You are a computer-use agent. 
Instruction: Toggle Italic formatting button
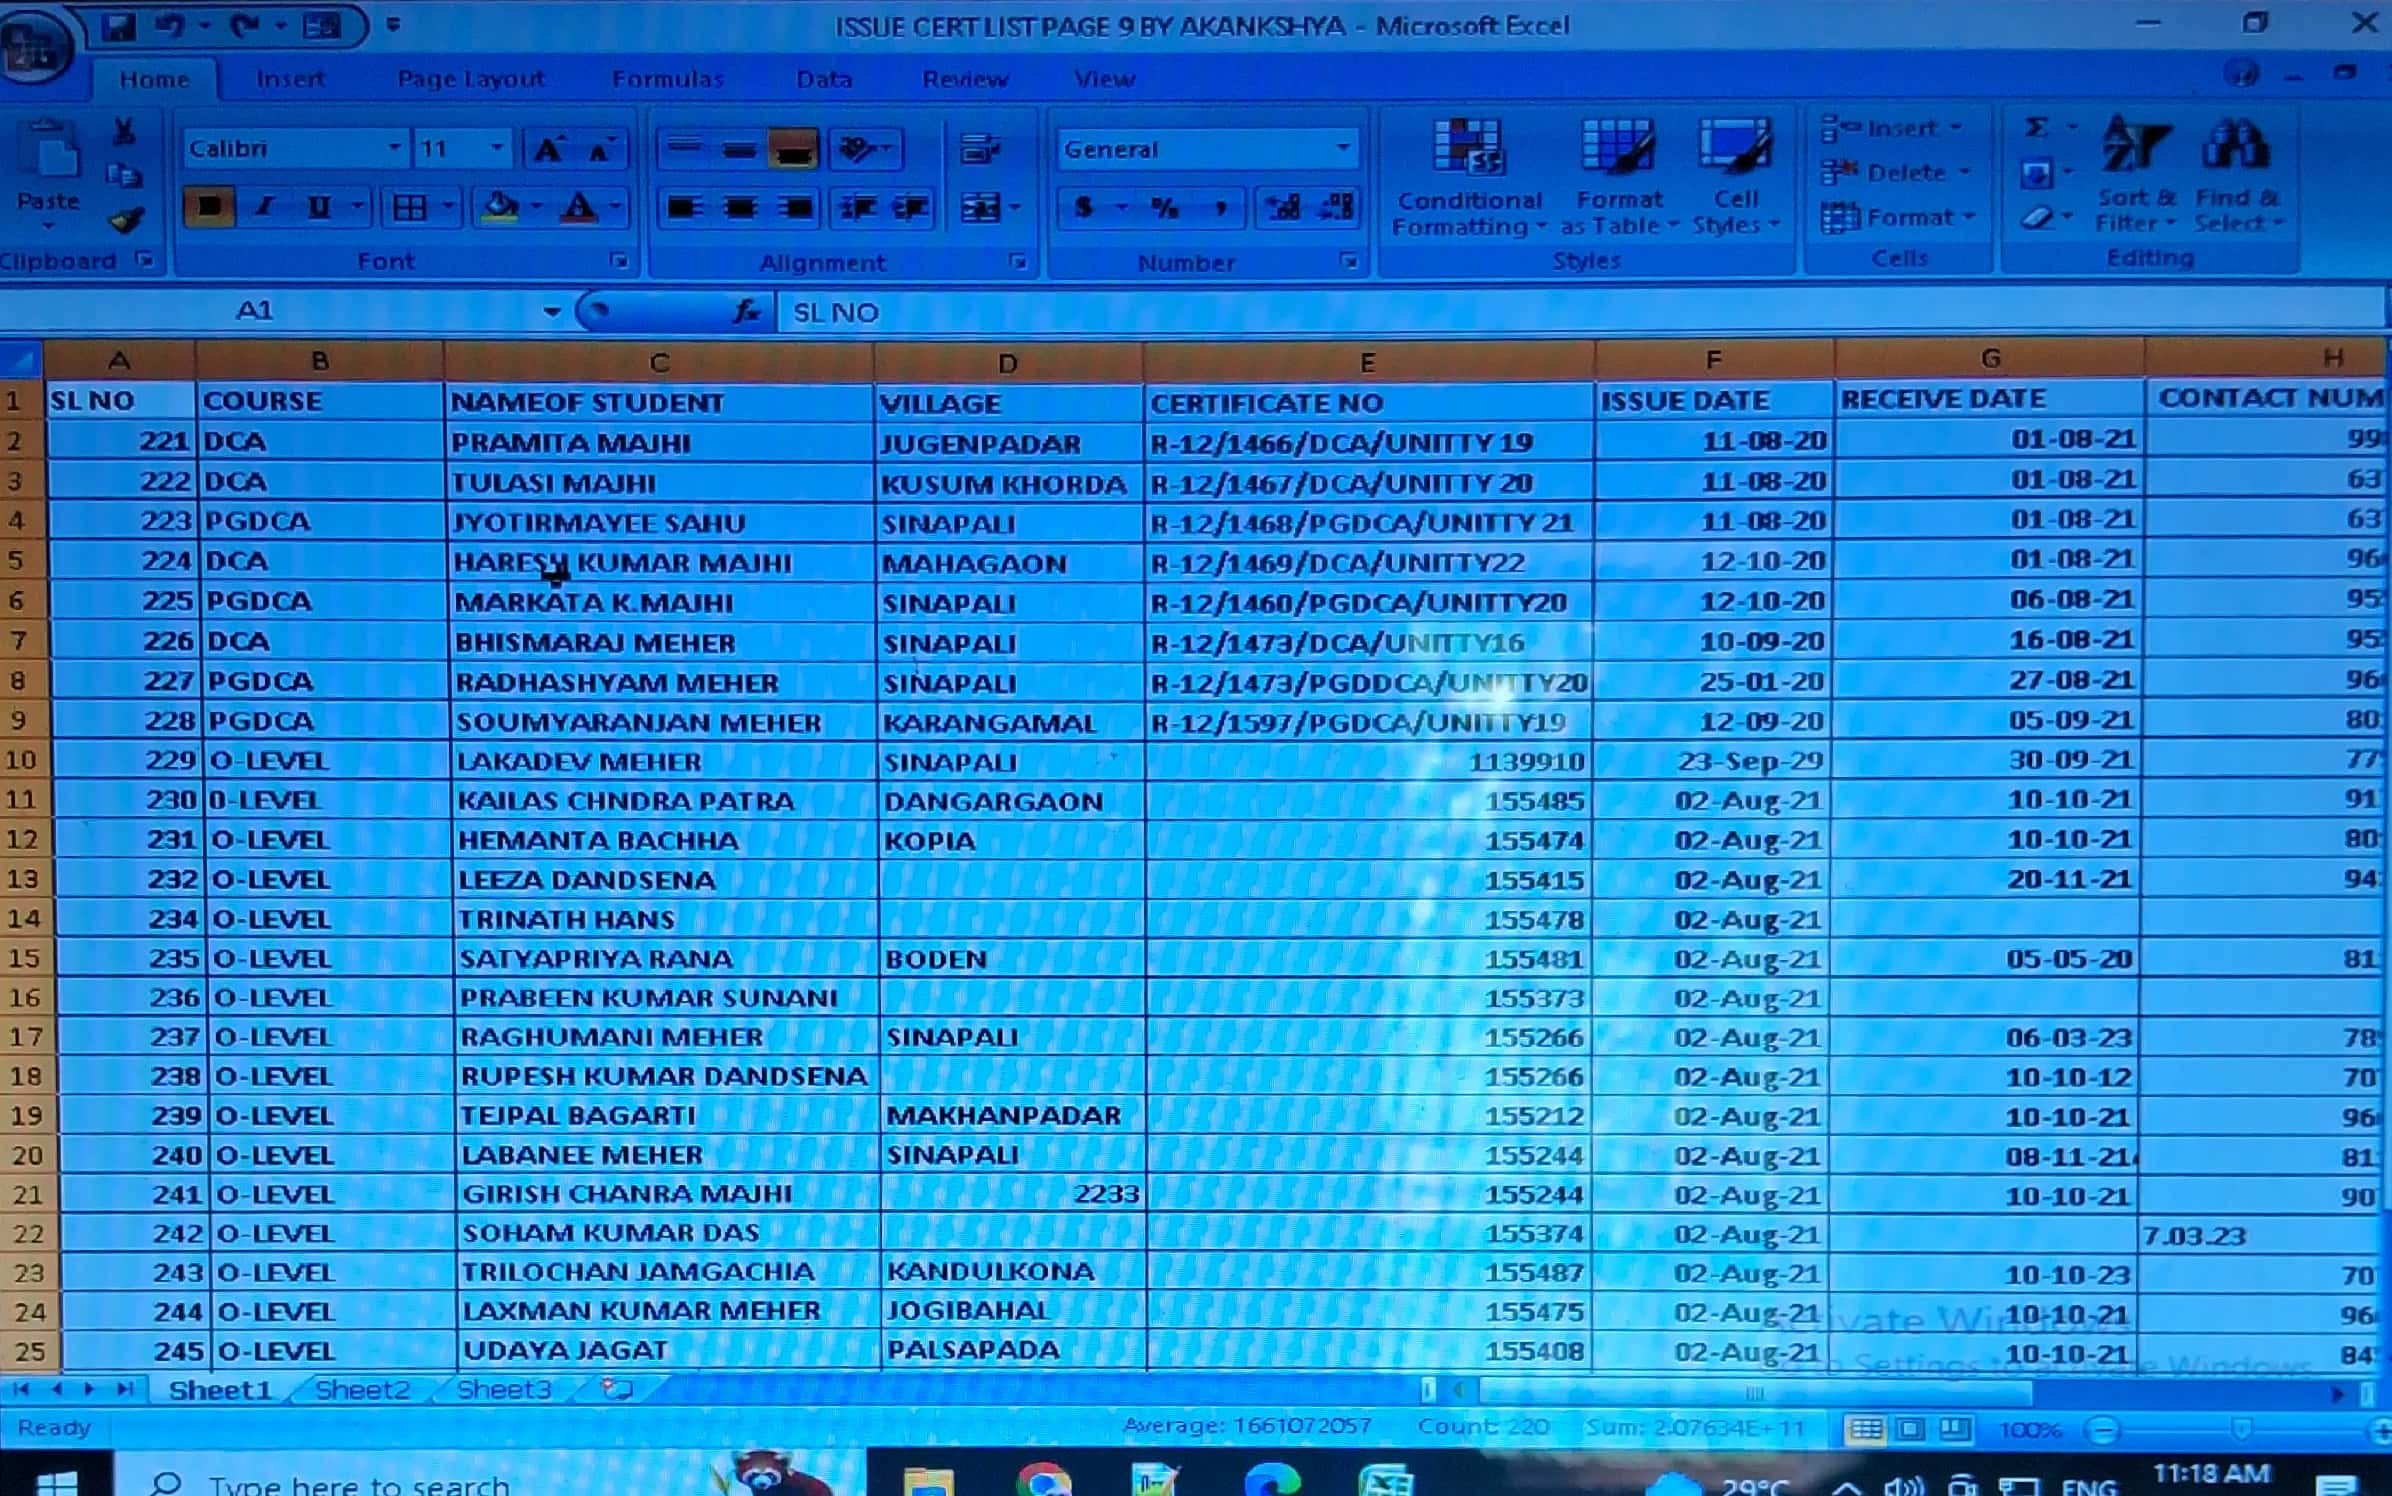pyautogui.click(x=264, y=207)
